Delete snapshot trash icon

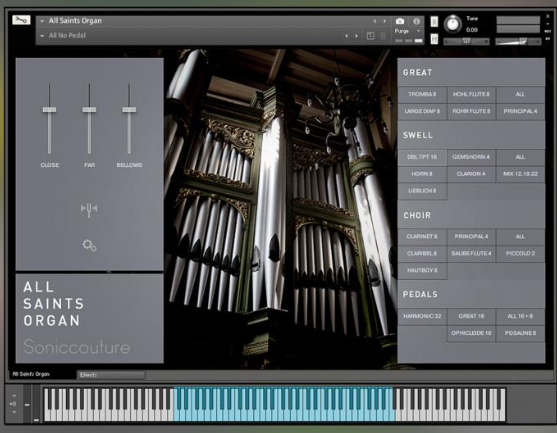point(383,36)
